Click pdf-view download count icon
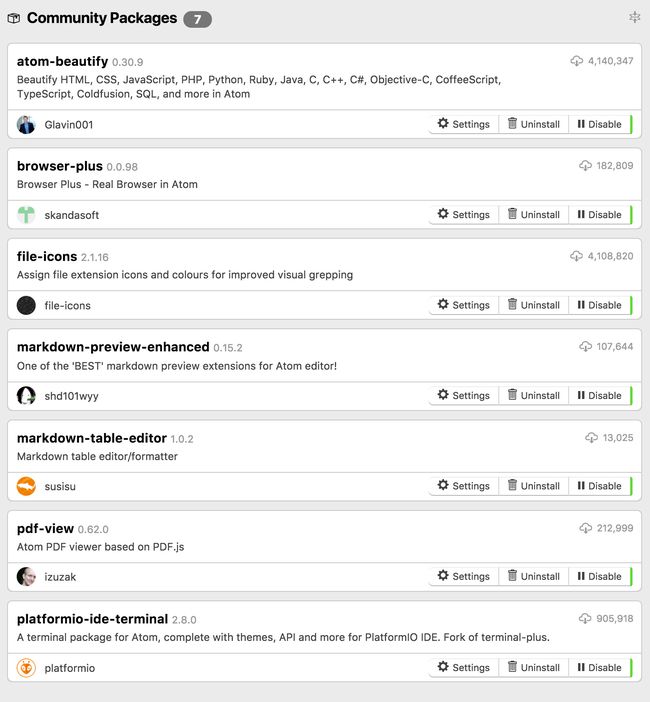Image resolution: width=650 pixels, height=702 pixels. click(586, 528)
